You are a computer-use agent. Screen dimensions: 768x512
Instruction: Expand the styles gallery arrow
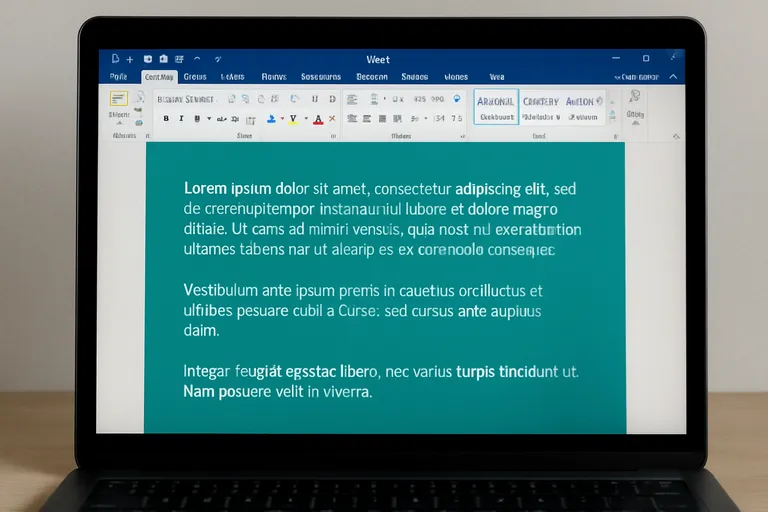(x=612, y=117)
